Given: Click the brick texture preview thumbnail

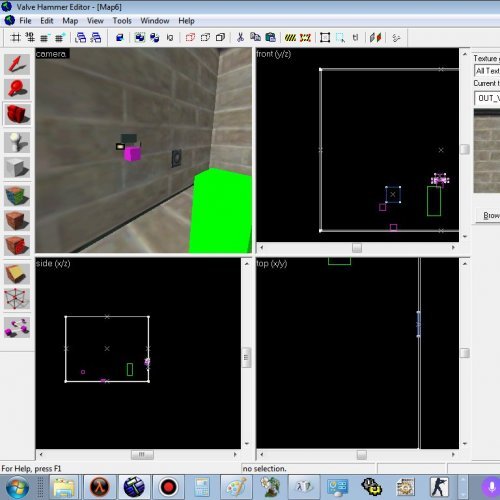Looking at the screenshot, I should [x=487, y=151].
